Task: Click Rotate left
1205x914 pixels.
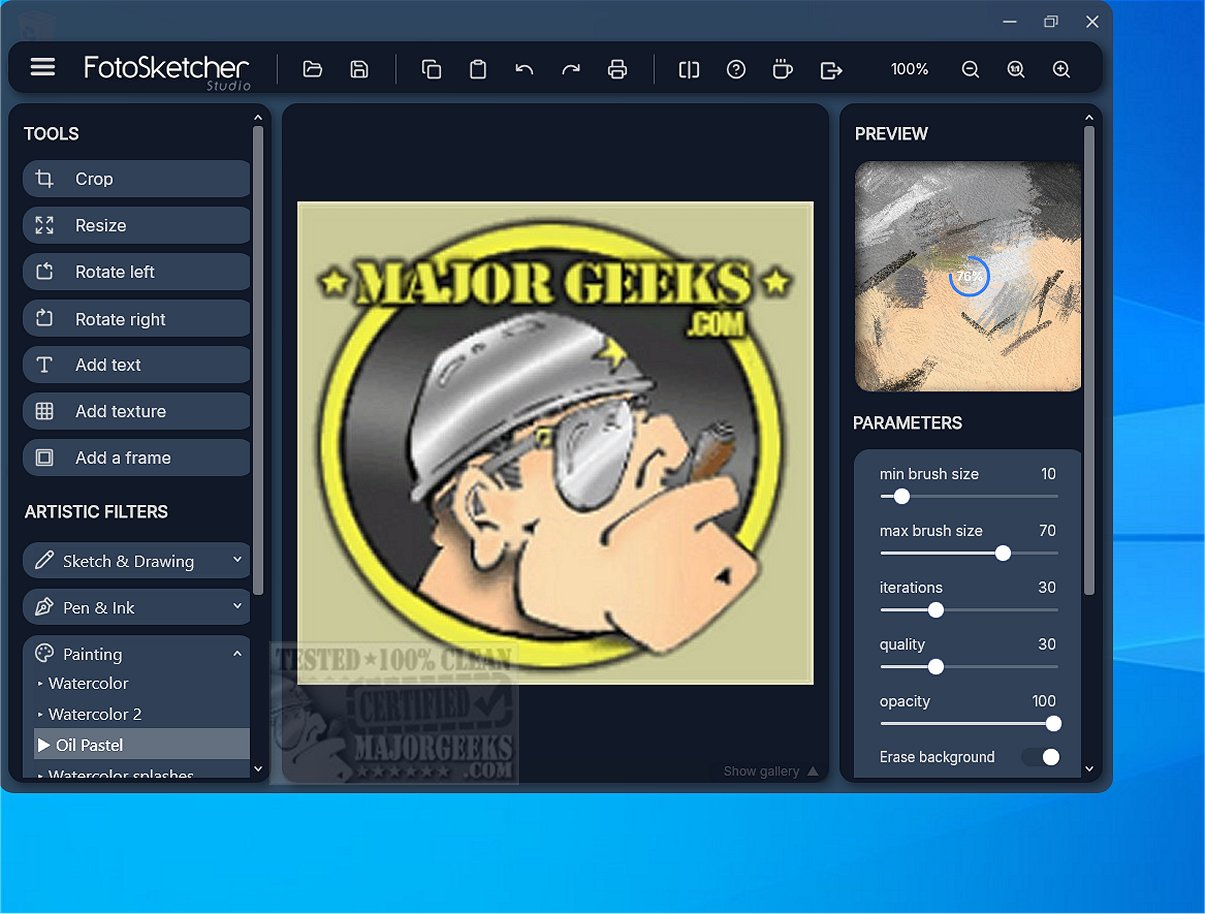Action: coord(136,272)
